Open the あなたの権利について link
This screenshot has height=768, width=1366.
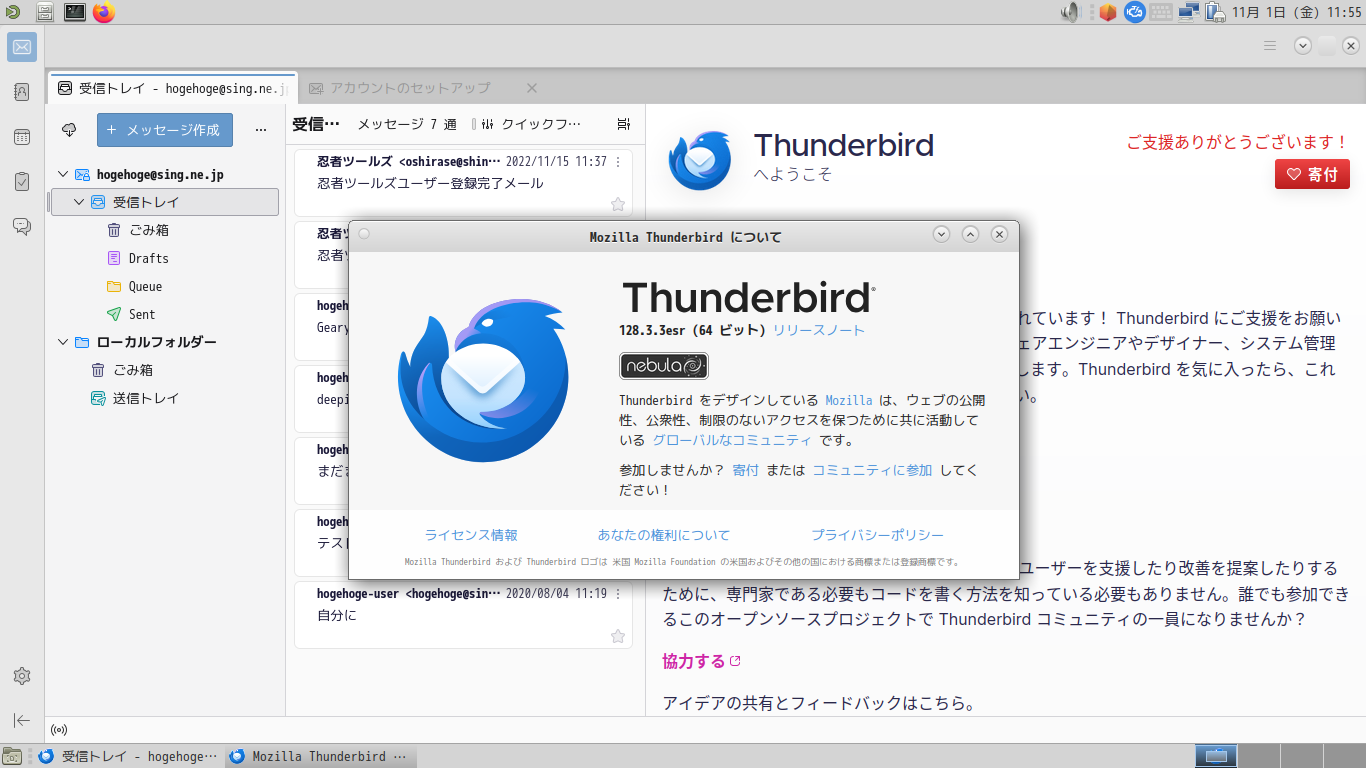[664, 535]
